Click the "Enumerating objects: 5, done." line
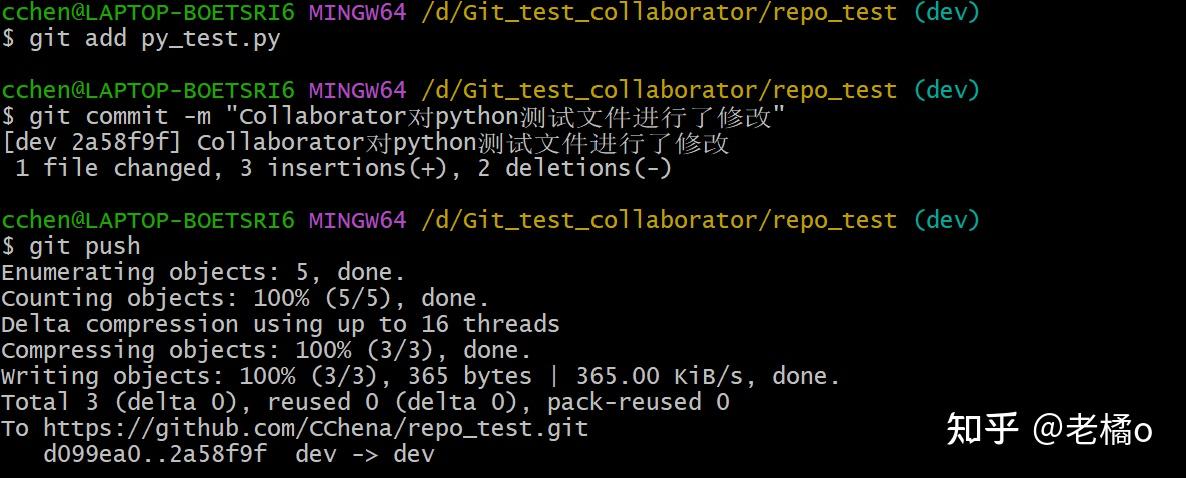 point(203,272)
